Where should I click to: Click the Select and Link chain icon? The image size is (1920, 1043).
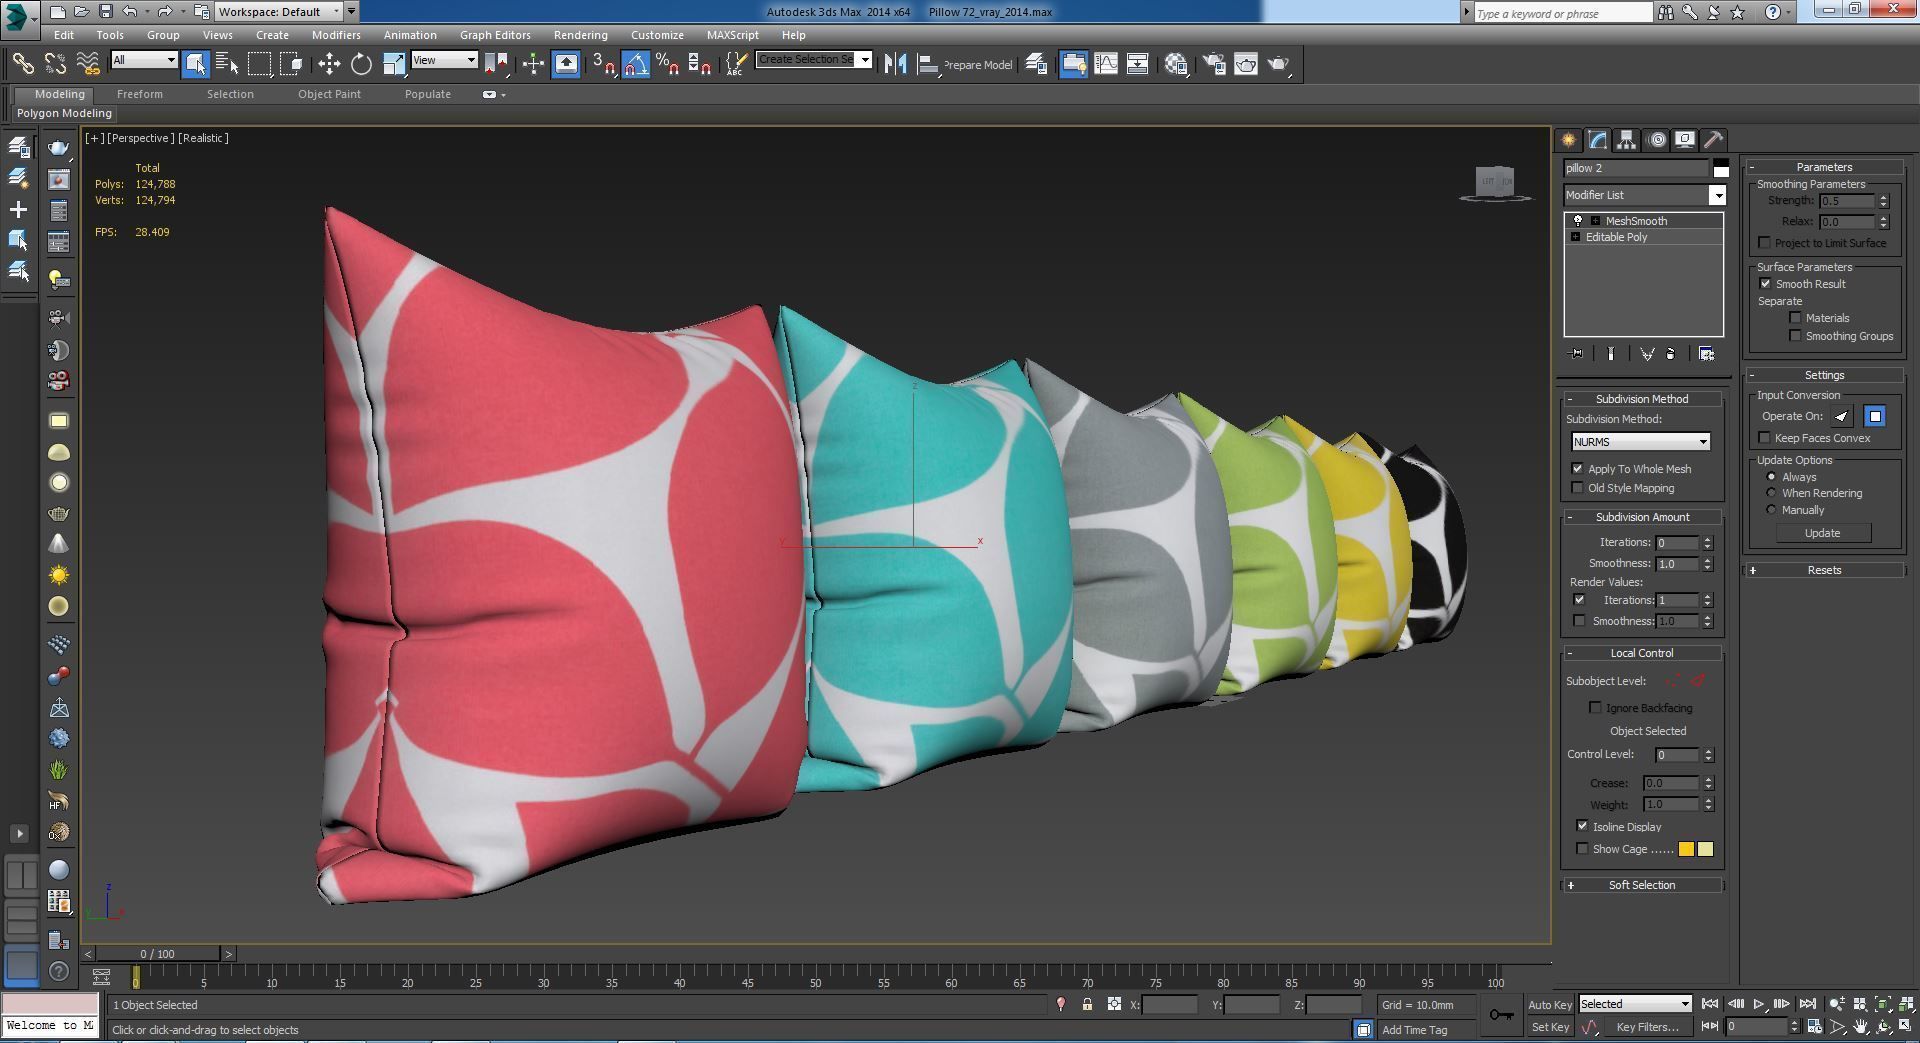pos(22,64)
